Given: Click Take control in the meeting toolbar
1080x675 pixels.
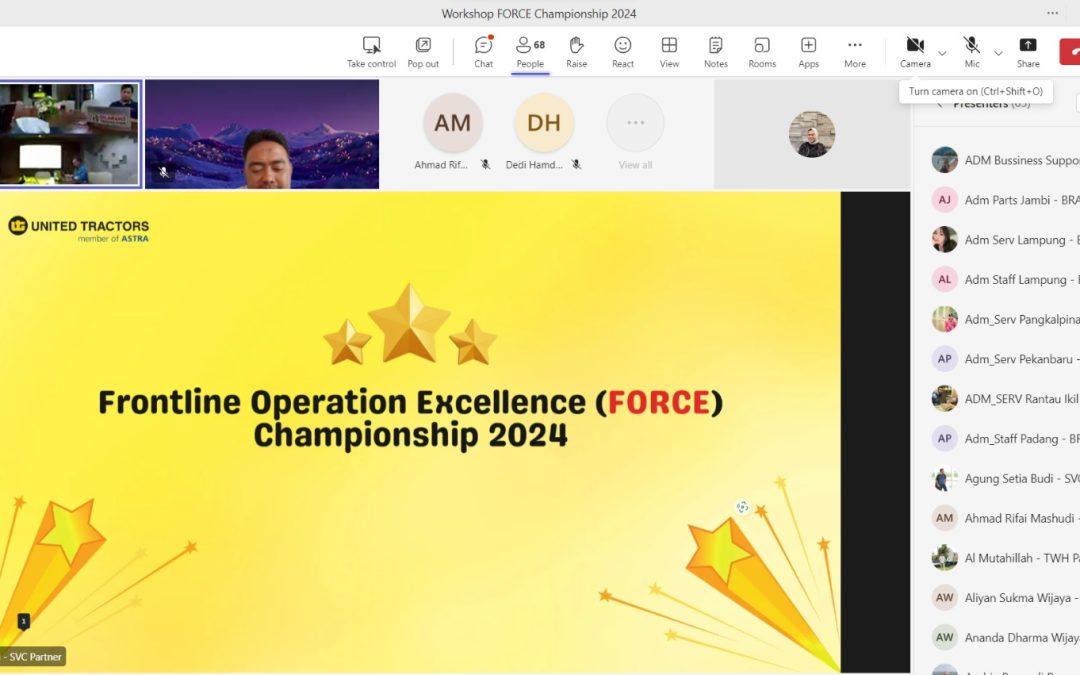Looking at the screenshot, I should click(x=371, y=52).
